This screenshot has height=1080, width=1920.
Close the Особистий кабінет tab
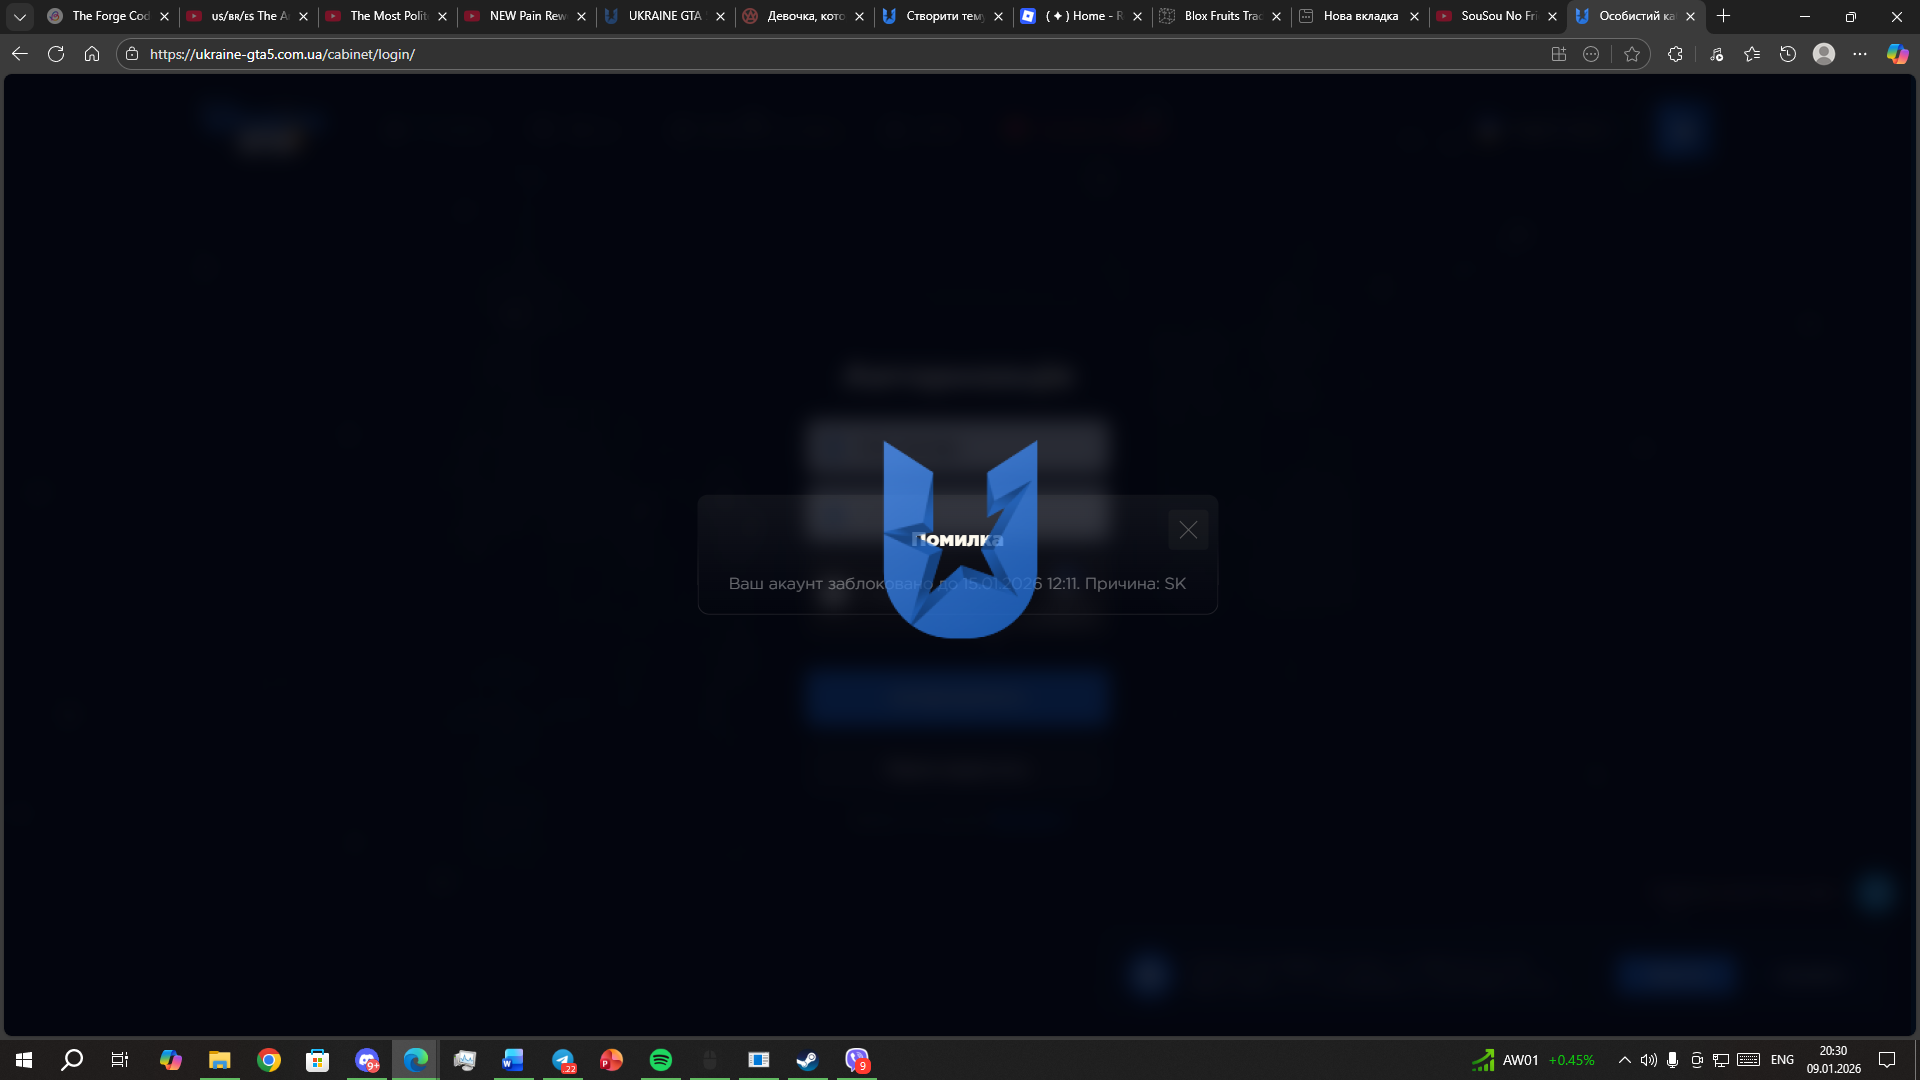[1691, 16]
